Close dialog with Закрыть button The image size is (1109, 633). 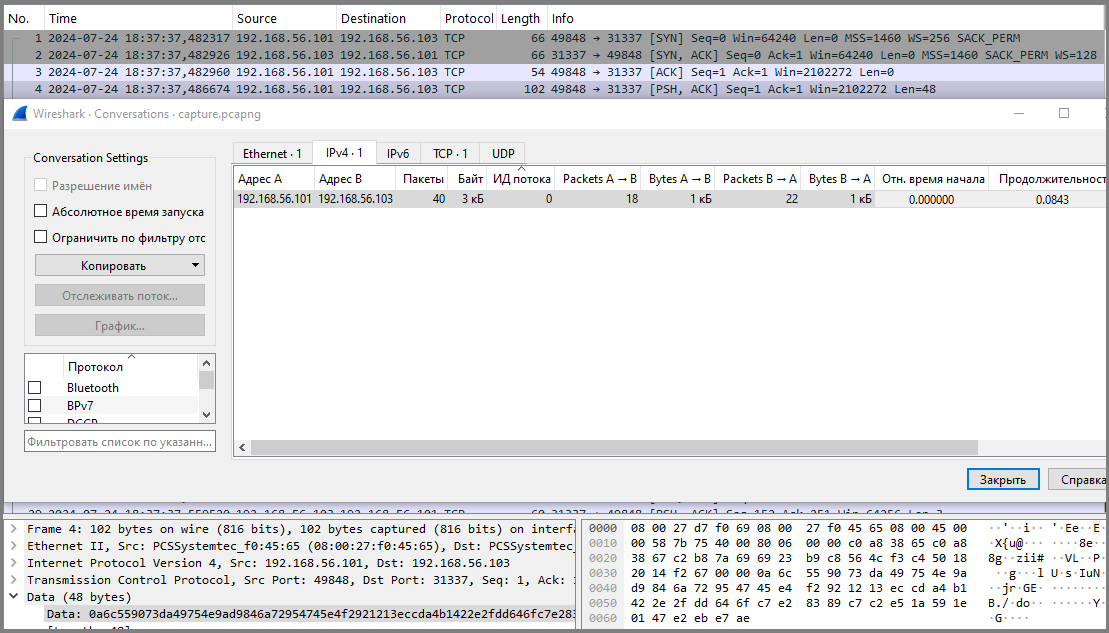1002,480
